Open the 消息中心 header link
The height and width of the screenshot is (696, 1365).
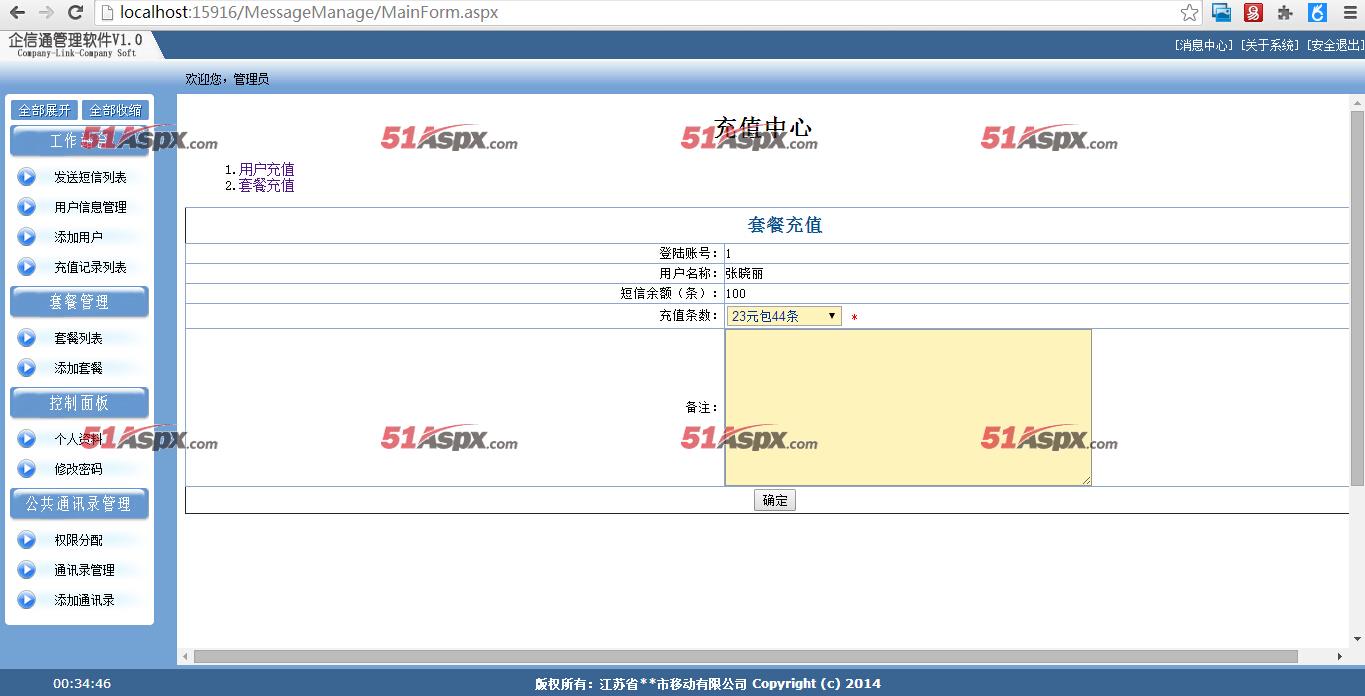tap(1205, 45)
